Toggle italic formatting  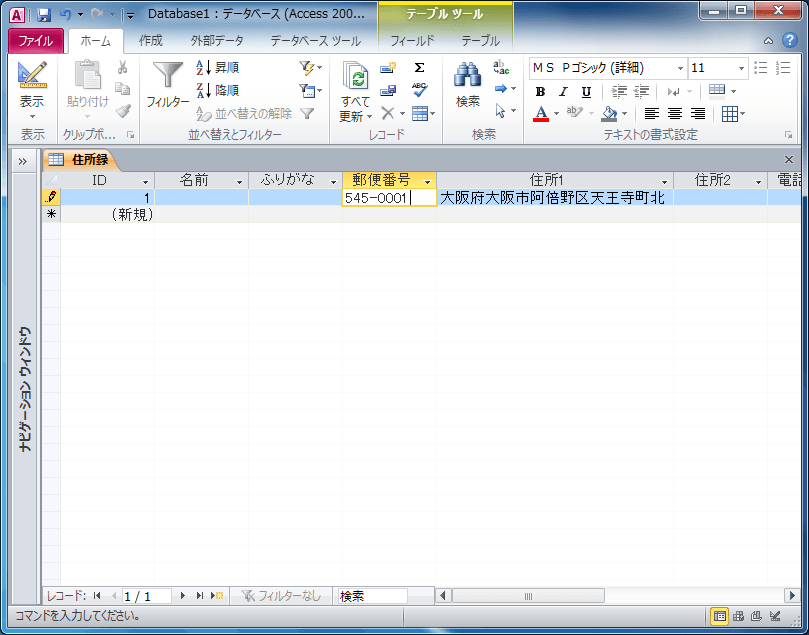pos(563,91)
